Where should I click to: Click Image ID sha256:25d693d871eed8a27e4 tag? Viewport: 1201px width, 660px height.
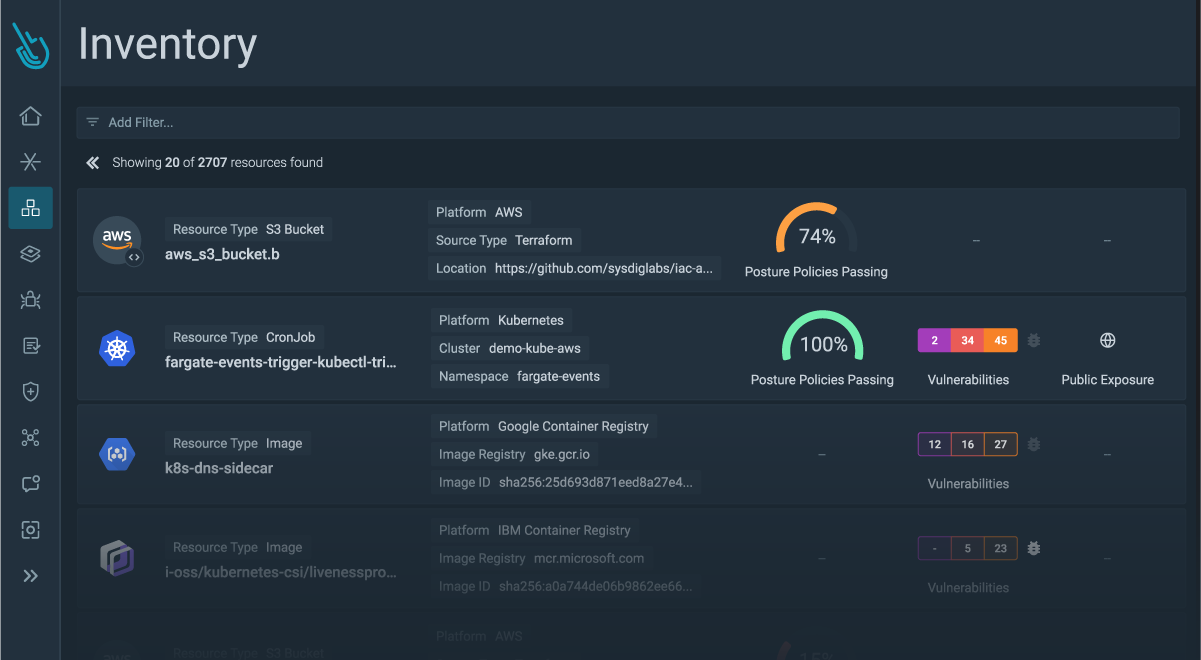tap(566, 482)
